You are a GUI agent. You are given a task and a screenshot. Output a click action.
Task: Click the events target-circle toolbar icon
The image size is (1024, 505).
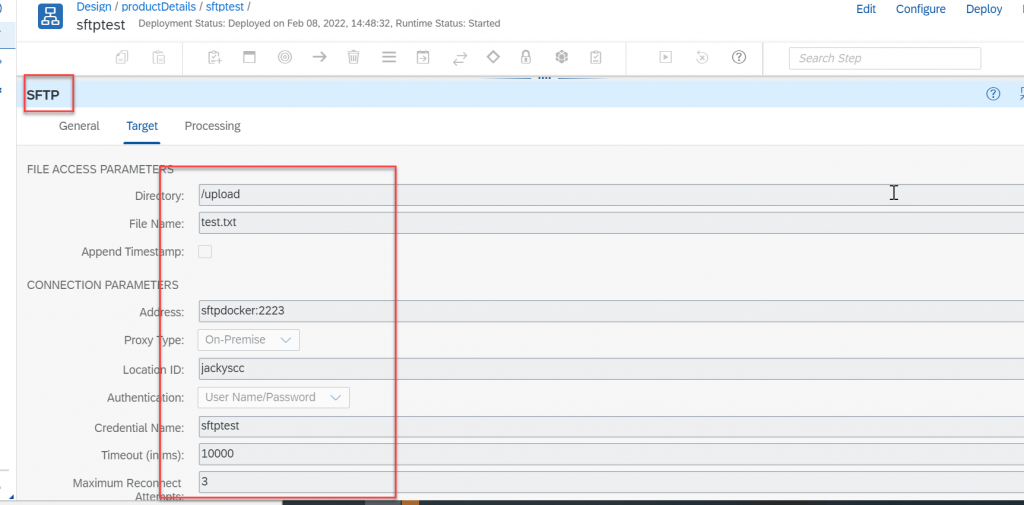(285, 57)
